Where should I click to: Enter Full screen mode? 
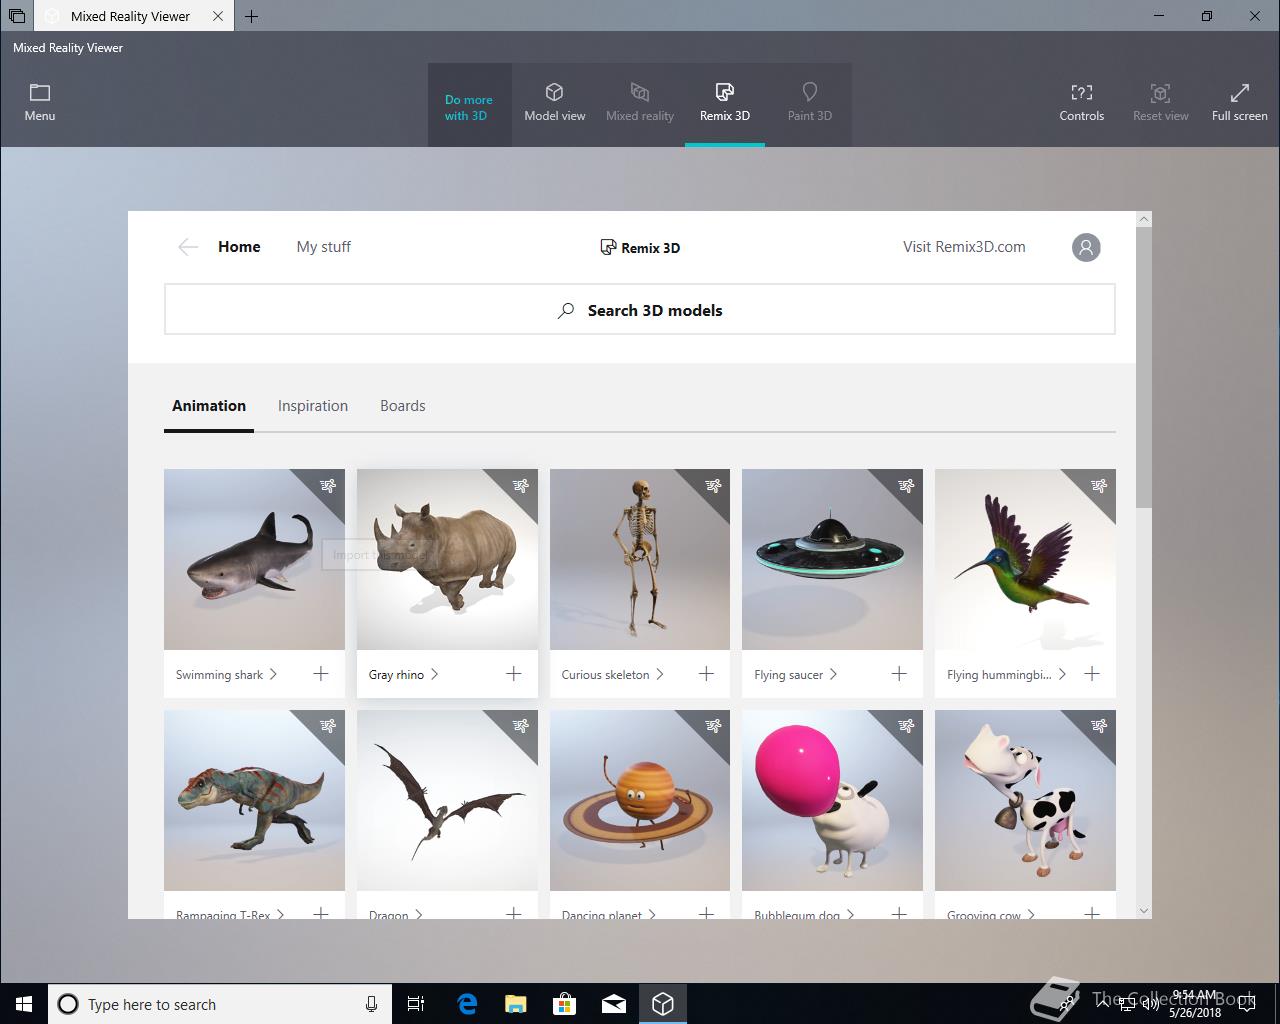(x=1240, y=104)
